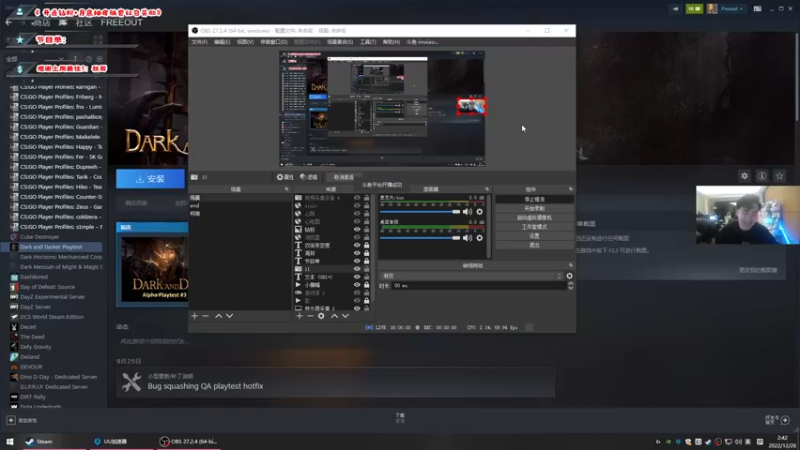Switch to UU加速器 in the Windows taskbar
This screenshot has height=450, width=800.
pos(111,441)
